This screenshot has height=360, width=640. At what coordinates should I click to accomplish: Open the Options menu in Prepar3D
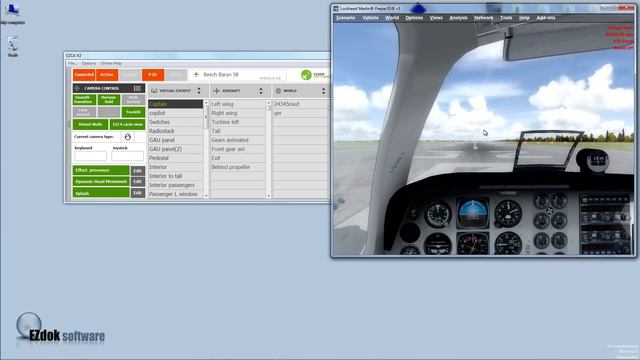point(414,18)
